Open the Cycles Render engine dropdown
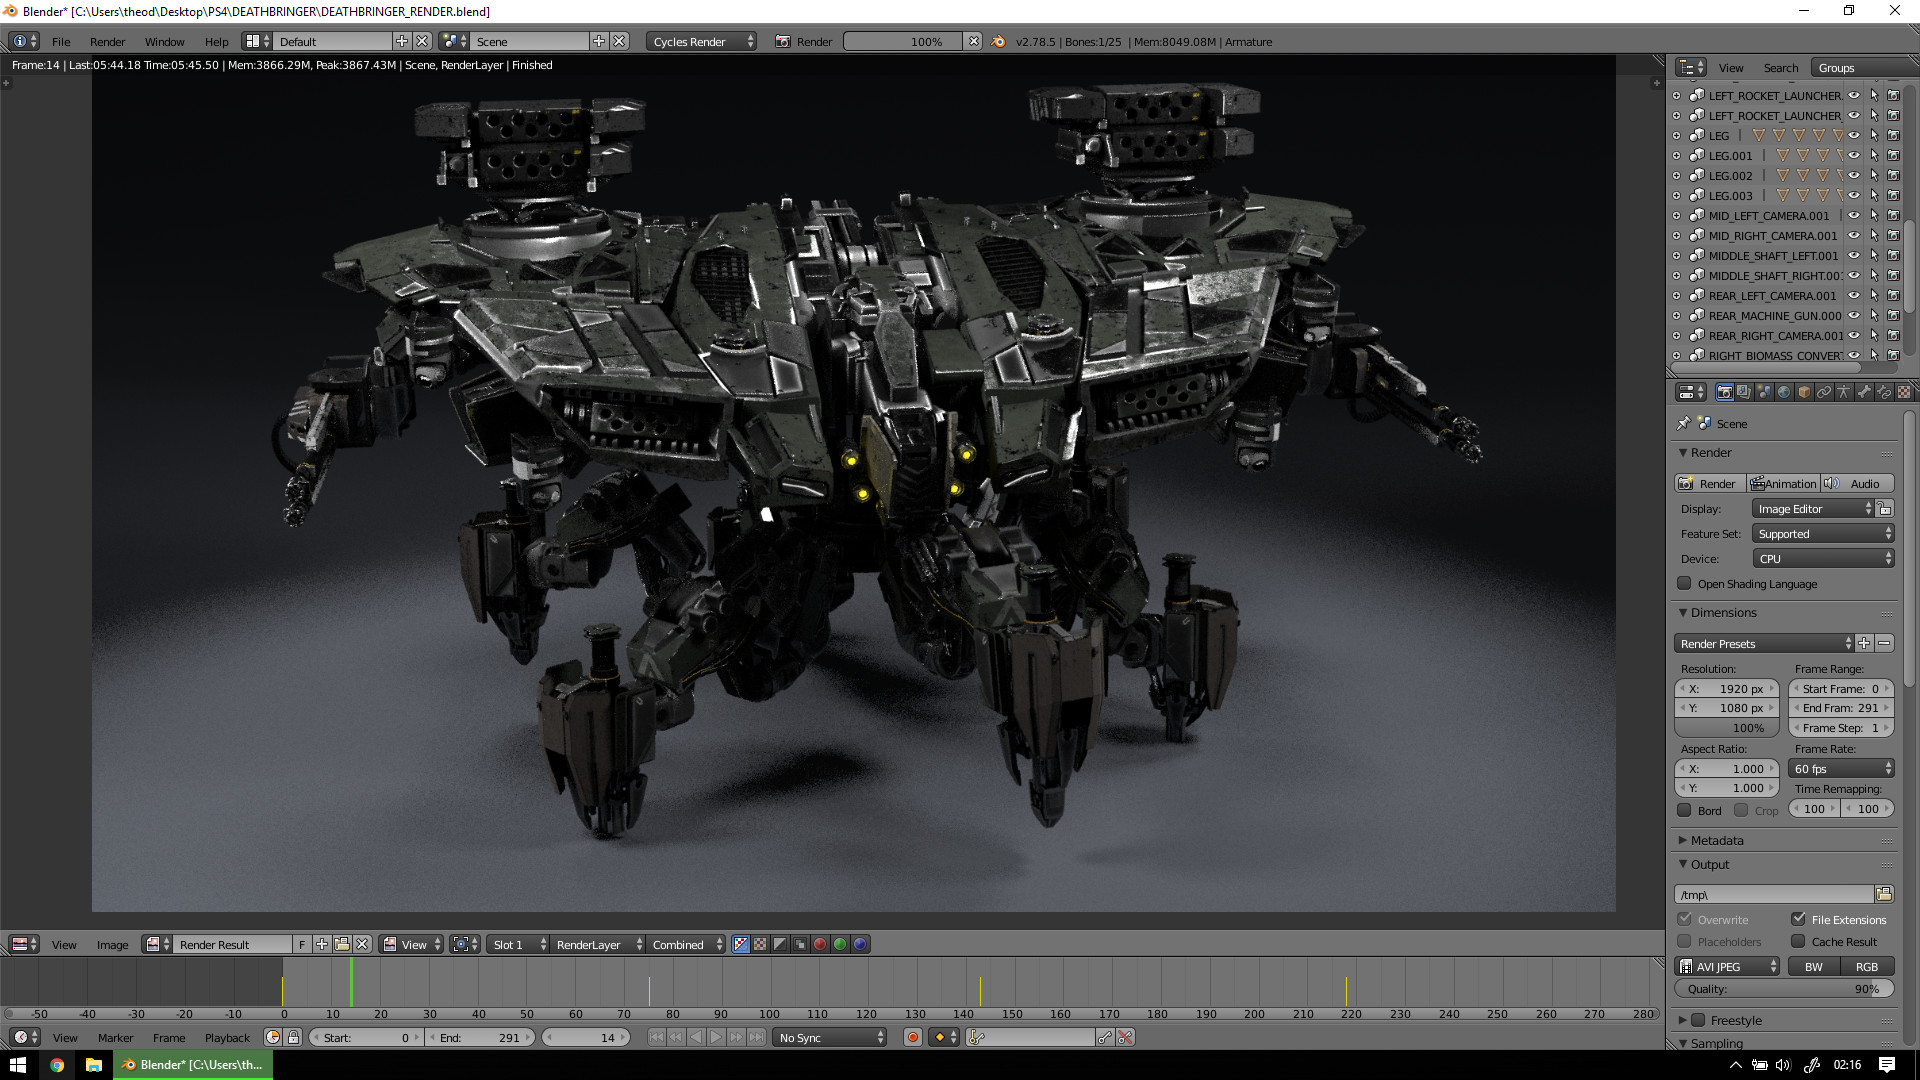 pos(700,41)
